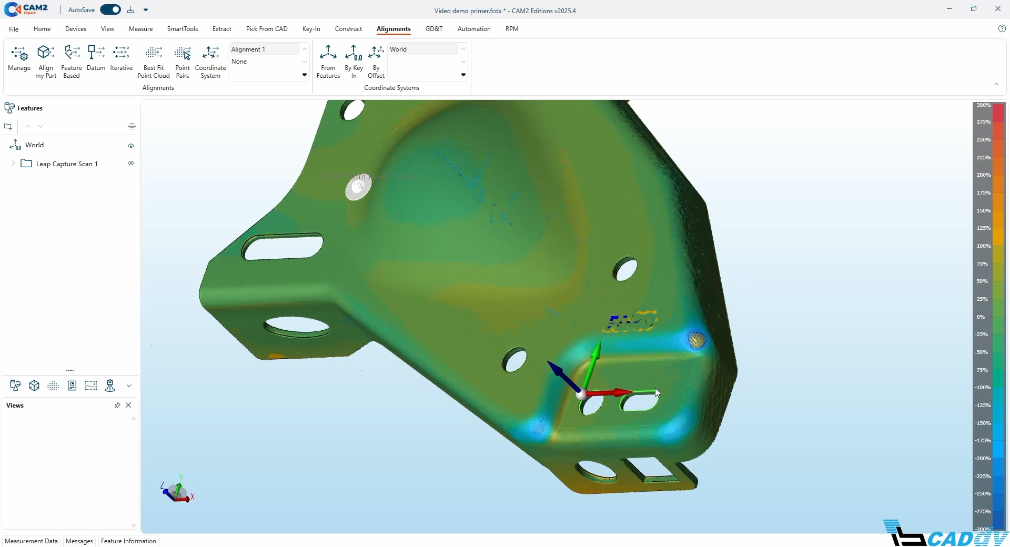Move feature down with the down arrow
1010x547 pixels.
point(41,126)
